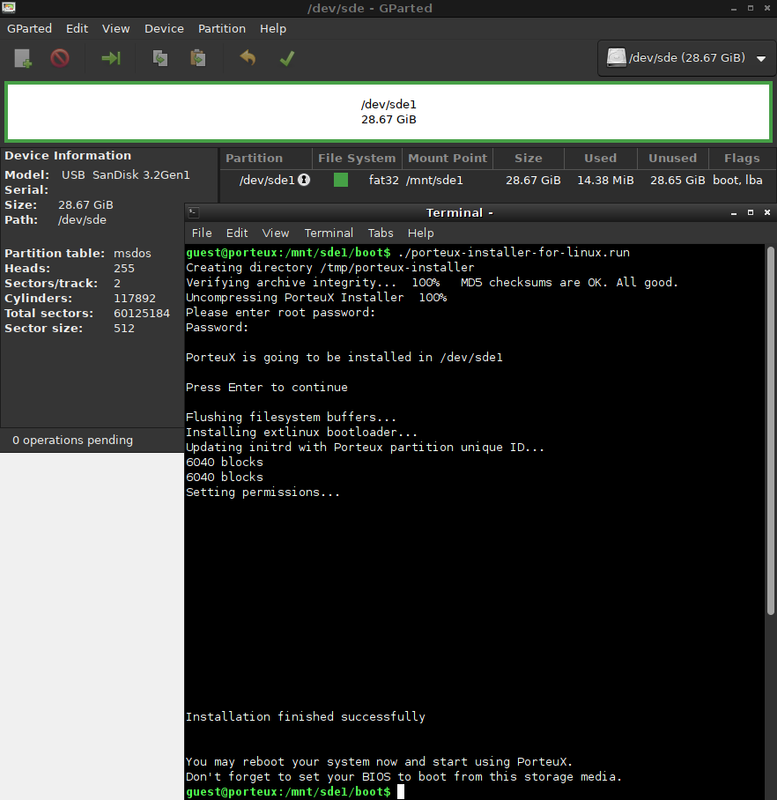Viewport: 777px width, 800px height.
Task: Click the GParted app icon in title bar
Action: click(9, 8)
